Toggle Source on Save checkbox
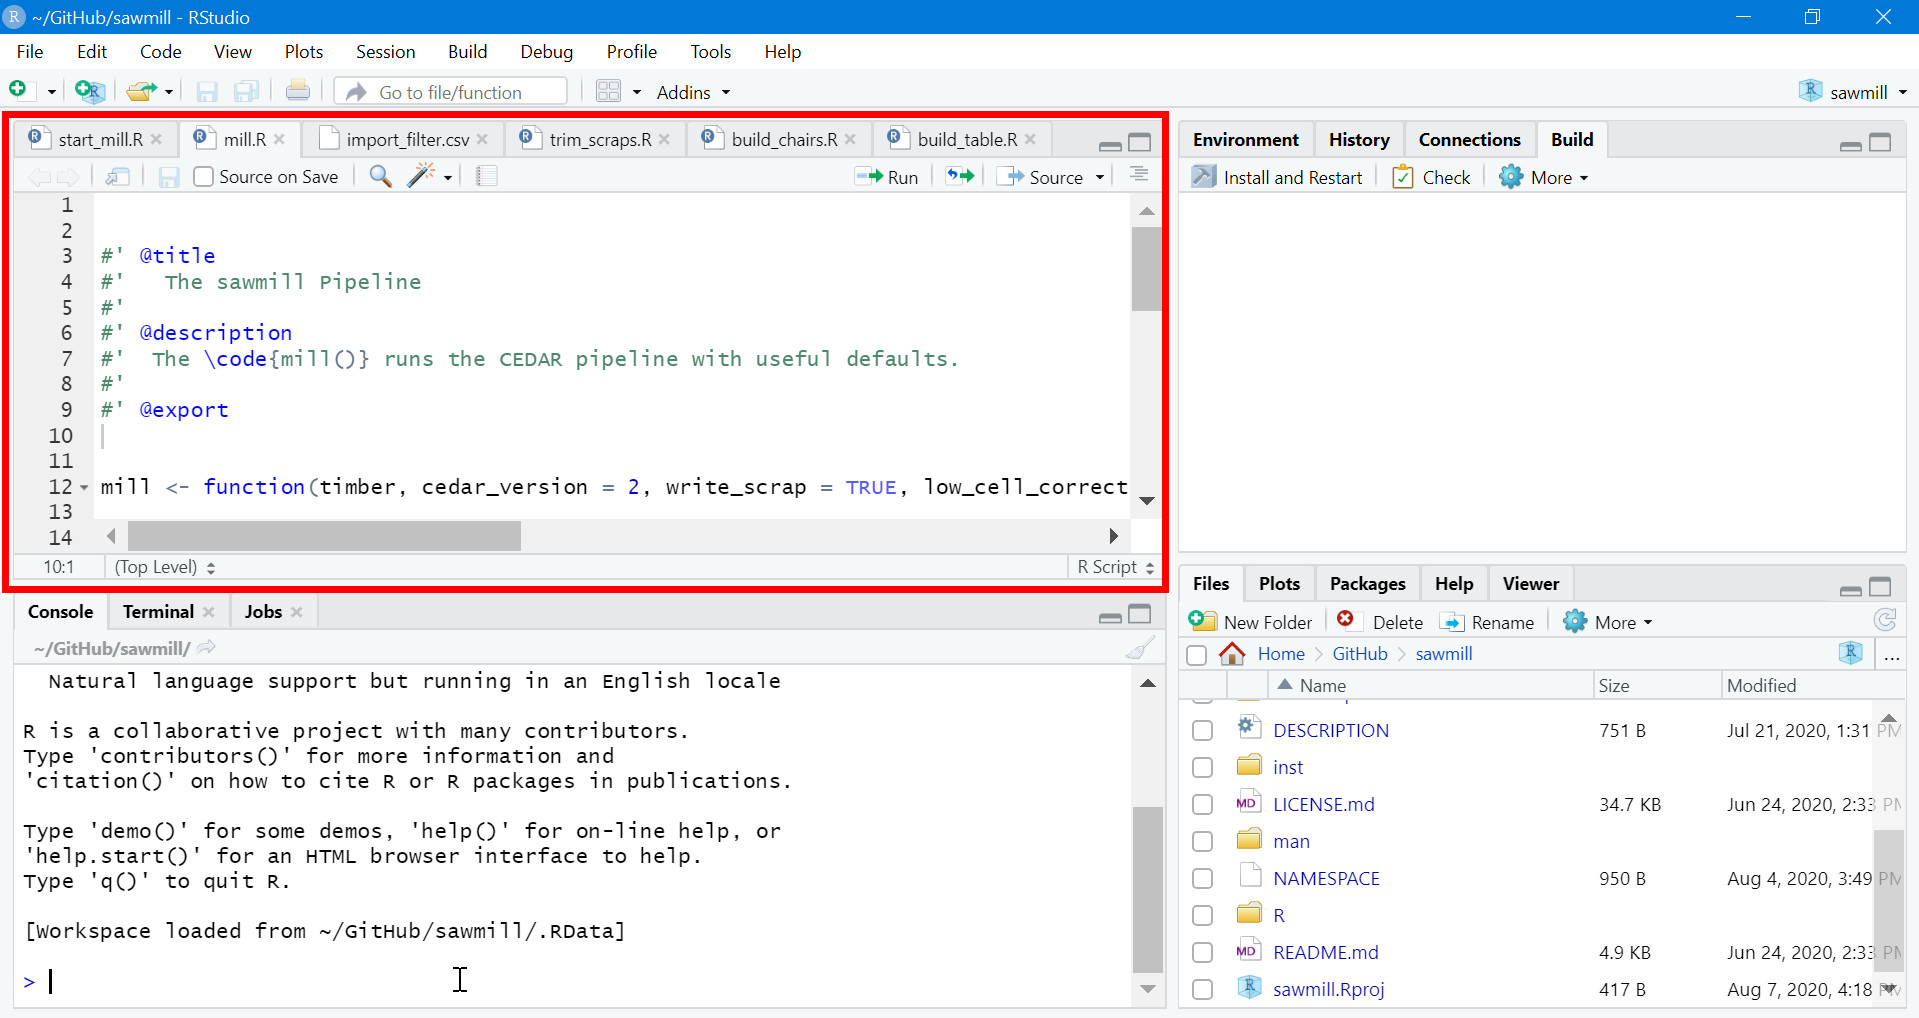 click(x=203, y=177)
